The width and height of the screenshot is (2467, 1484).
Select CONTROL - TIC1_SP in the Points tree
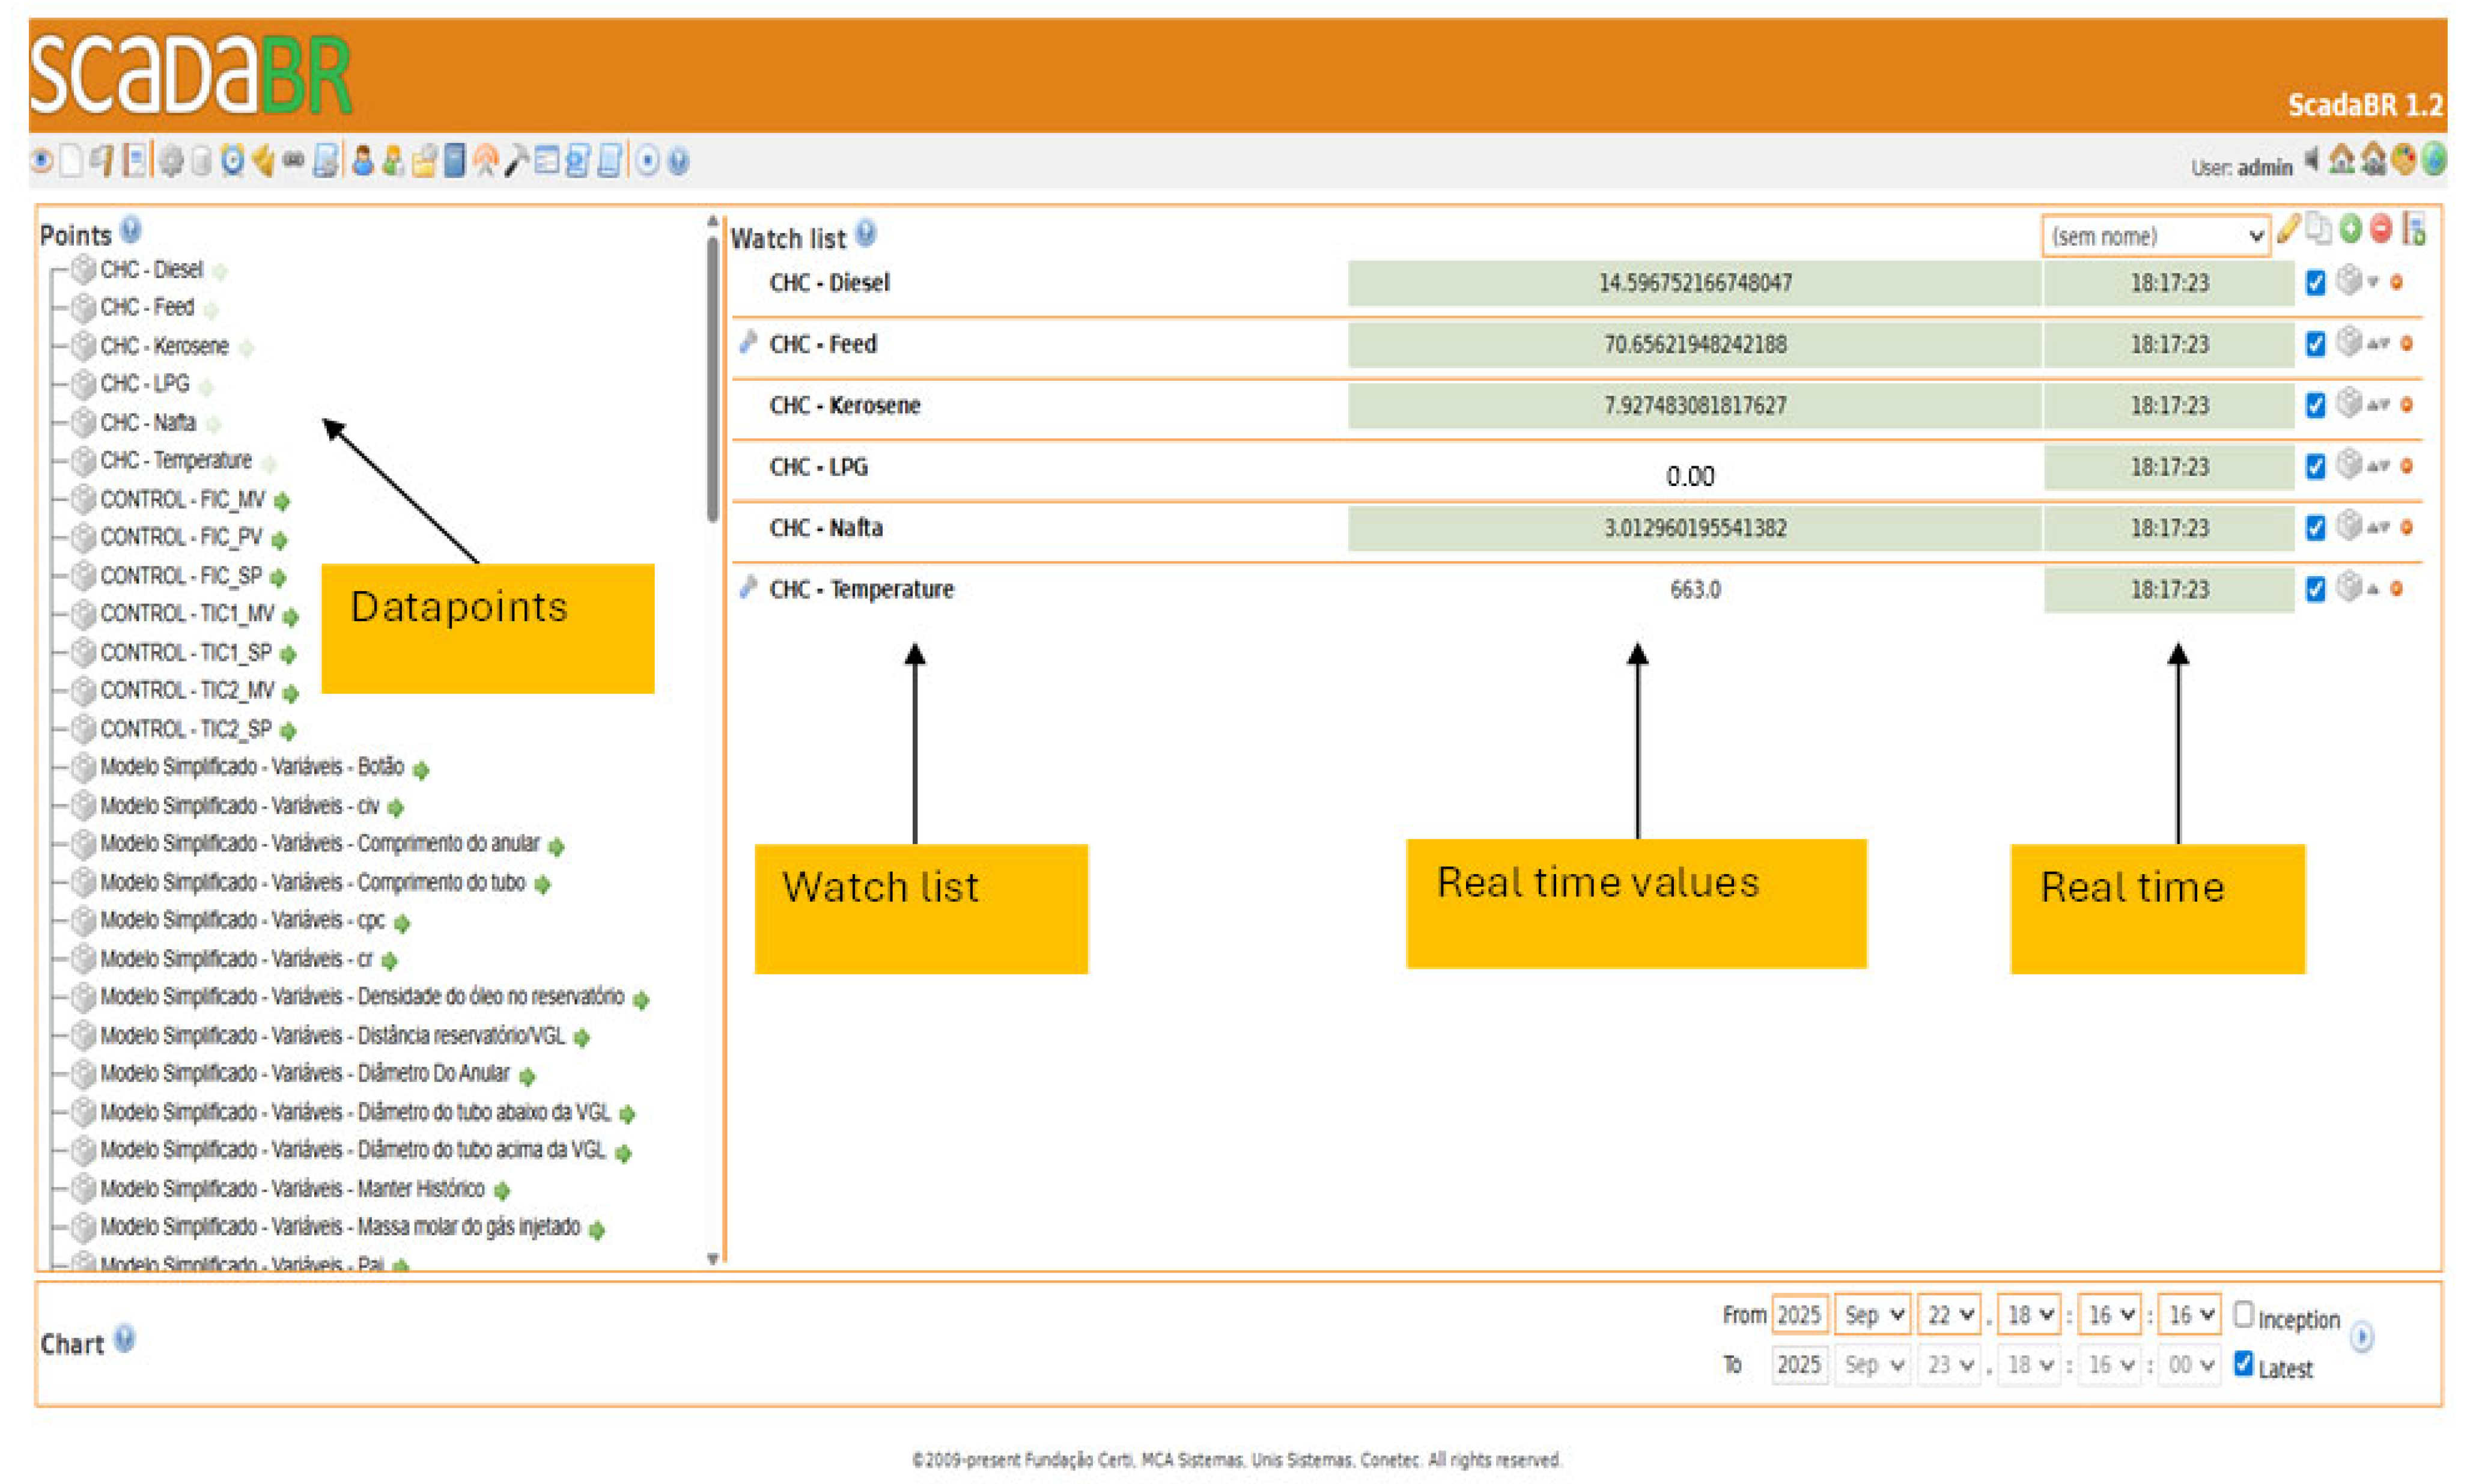click(185, 653)
